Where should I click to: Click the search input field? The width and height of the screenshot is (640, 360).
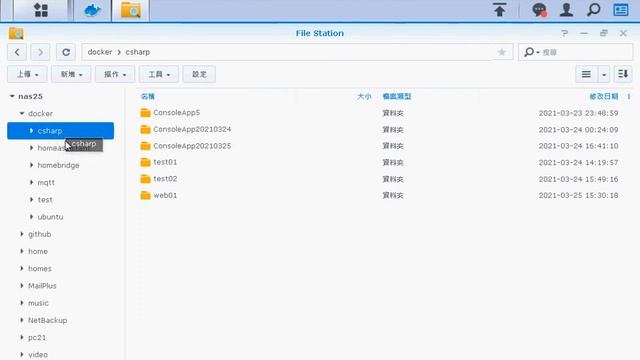(x=586, y=52)
